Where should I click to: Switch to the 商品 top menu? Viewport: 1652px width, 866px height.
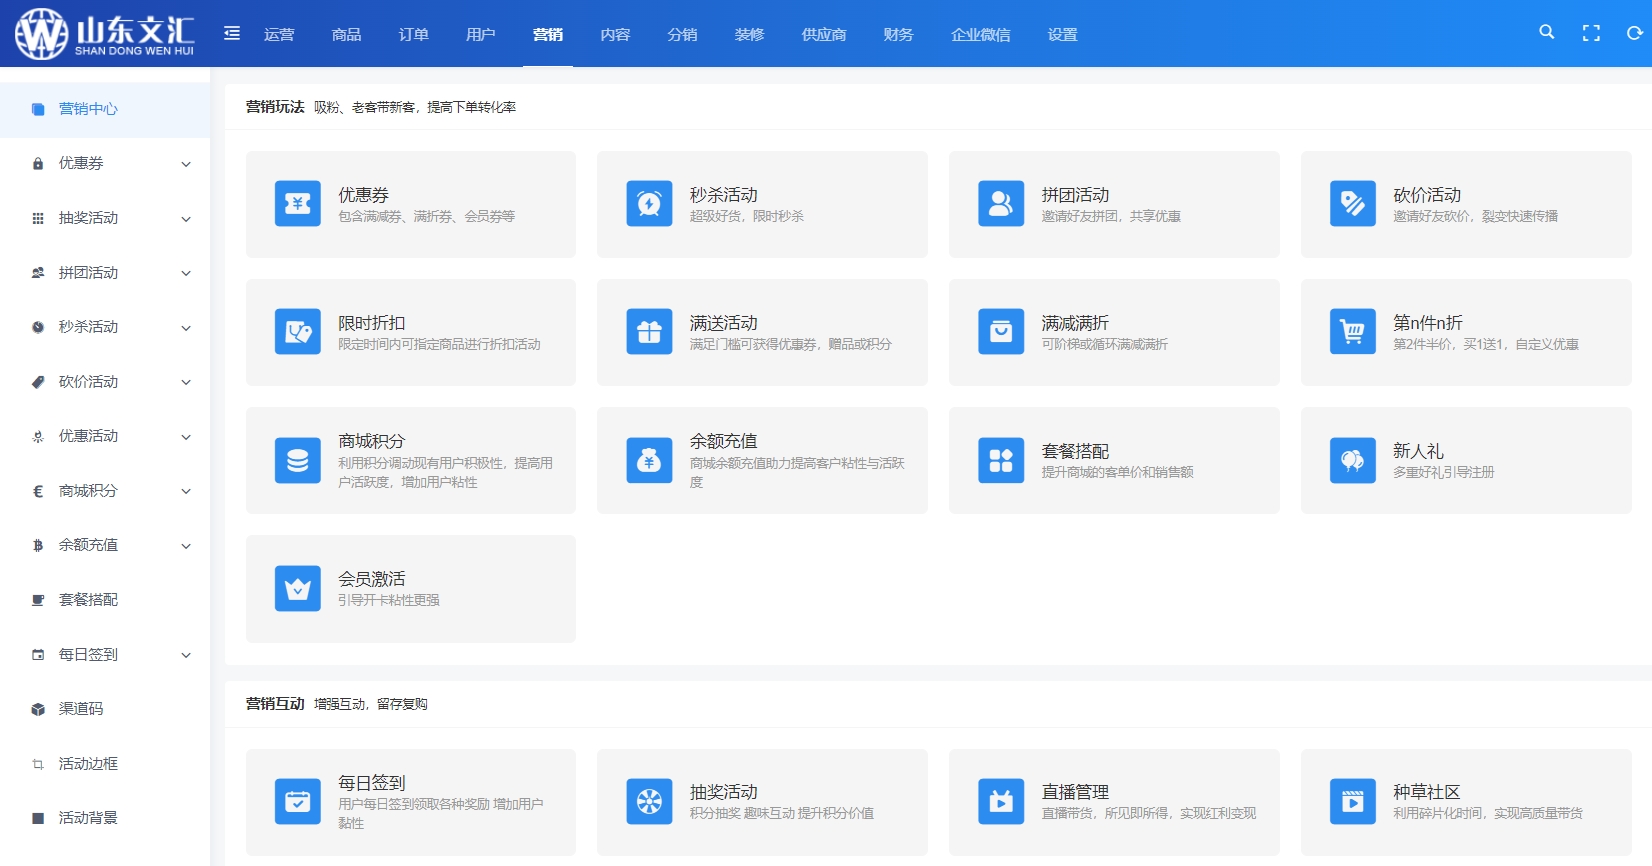[346, 34]
